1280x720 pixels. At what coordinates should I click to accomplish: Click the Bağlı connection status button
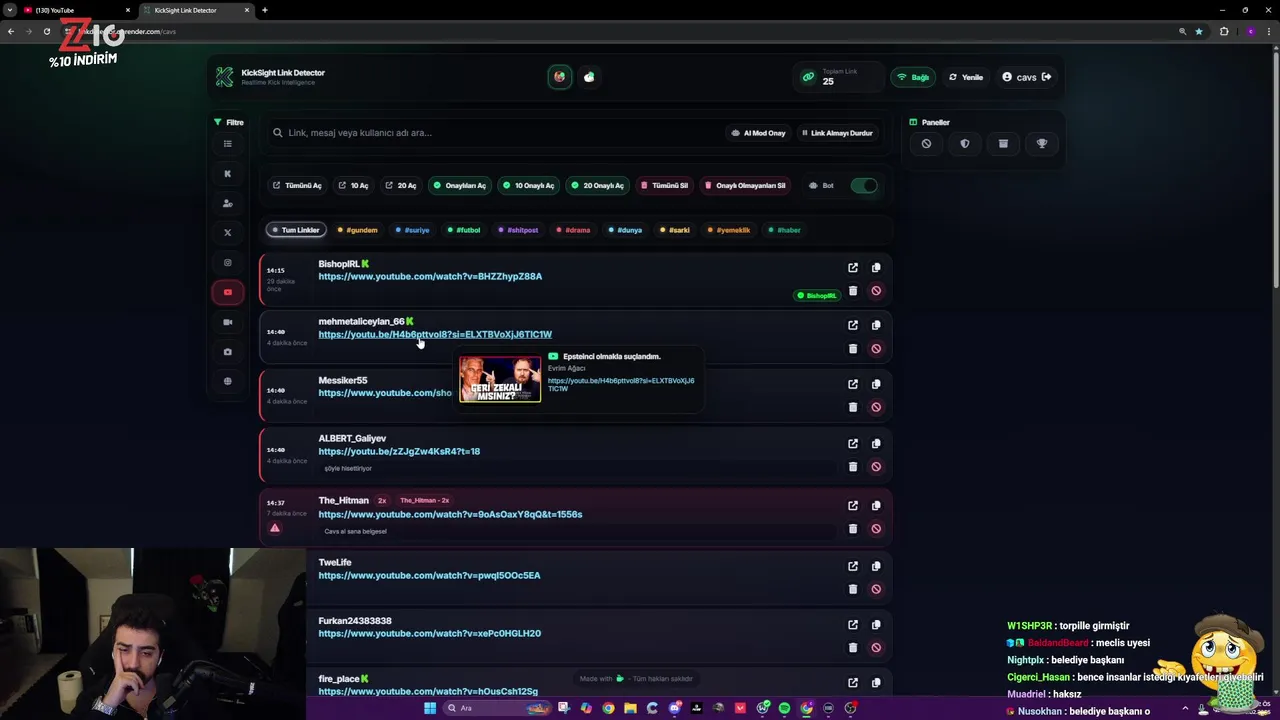[x=912, y=77]
